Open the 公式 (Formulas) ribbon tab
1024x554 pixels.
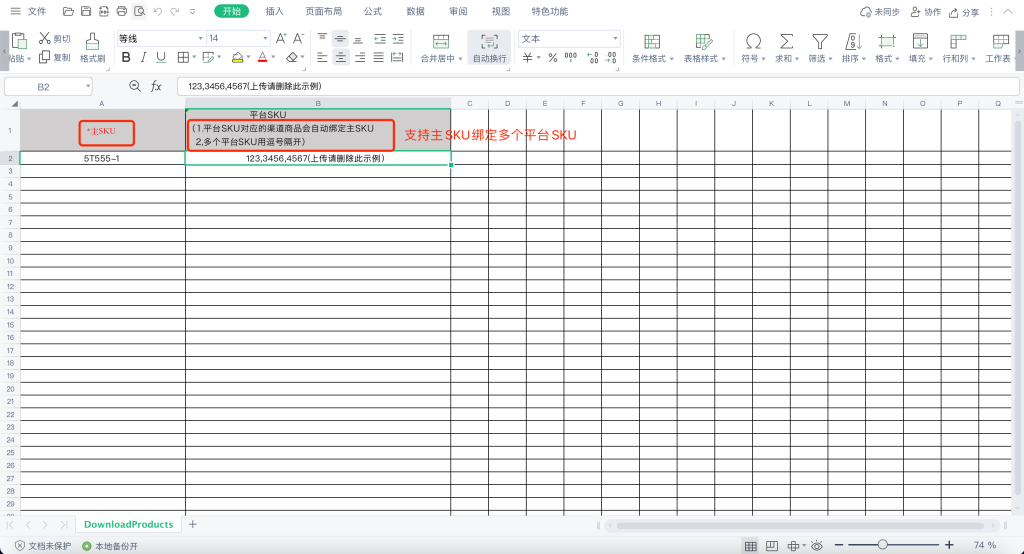pyautogui.click(x=372, y=12)
